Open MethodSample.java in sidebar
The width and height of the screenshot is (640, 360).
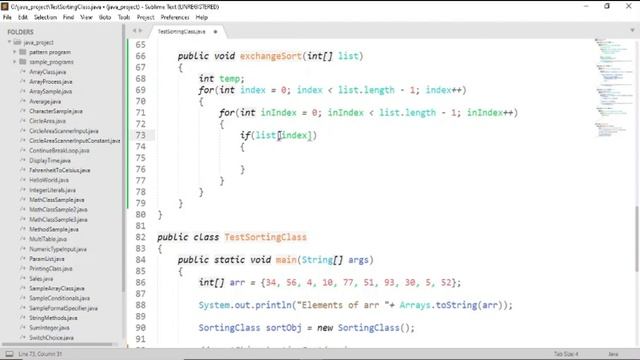tap(54, 229)
